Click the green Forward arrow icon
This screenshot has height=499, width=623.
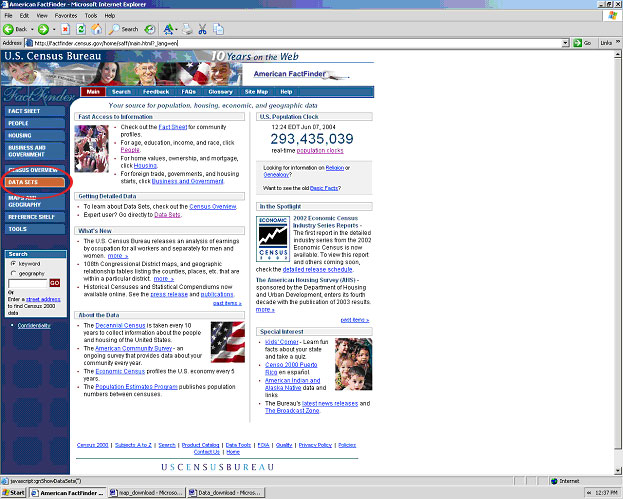tap(43, 29)
